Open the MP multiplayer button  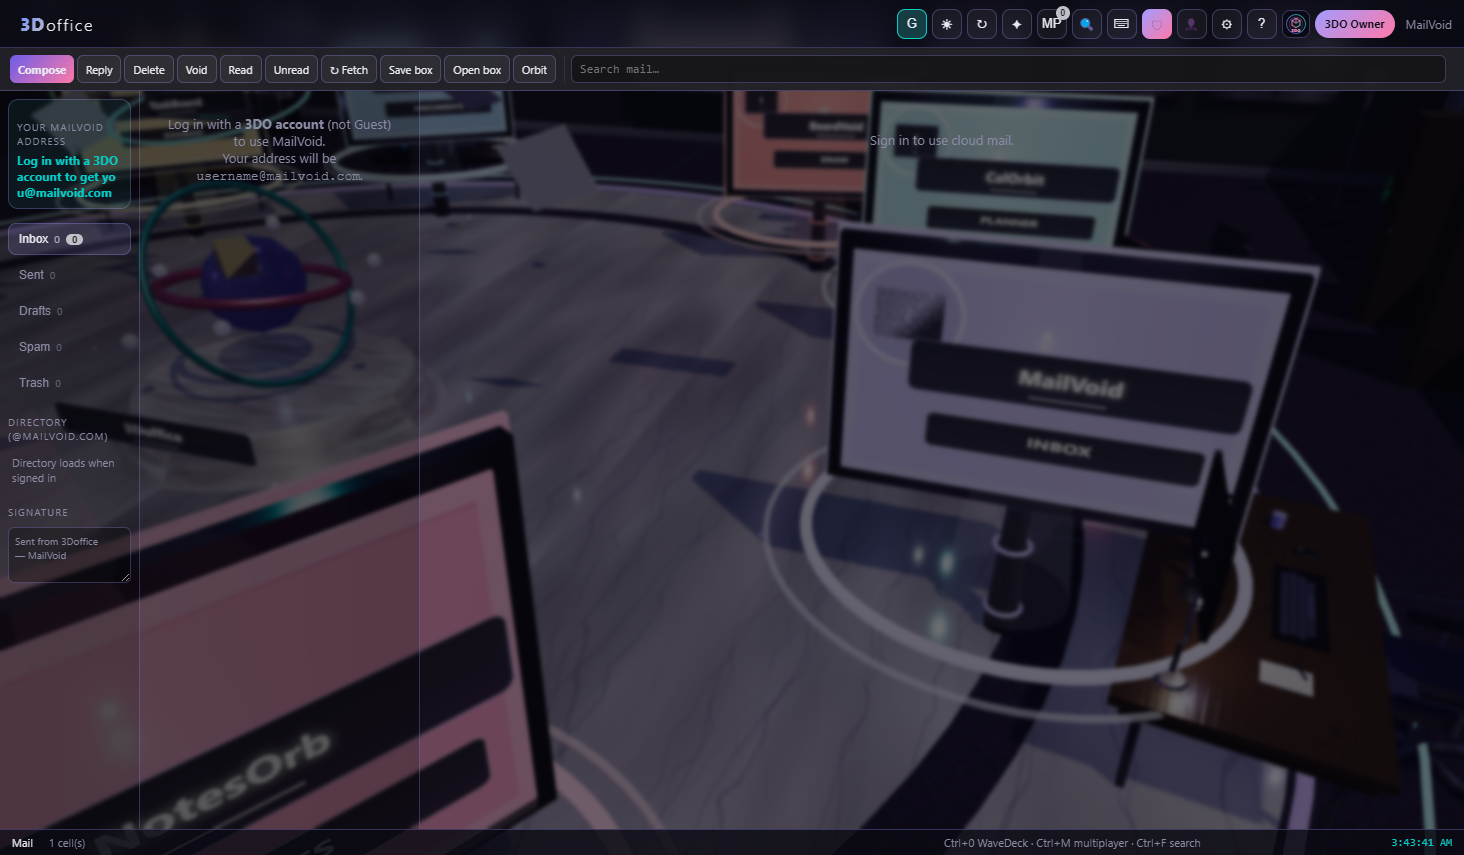click(1052, 24)
